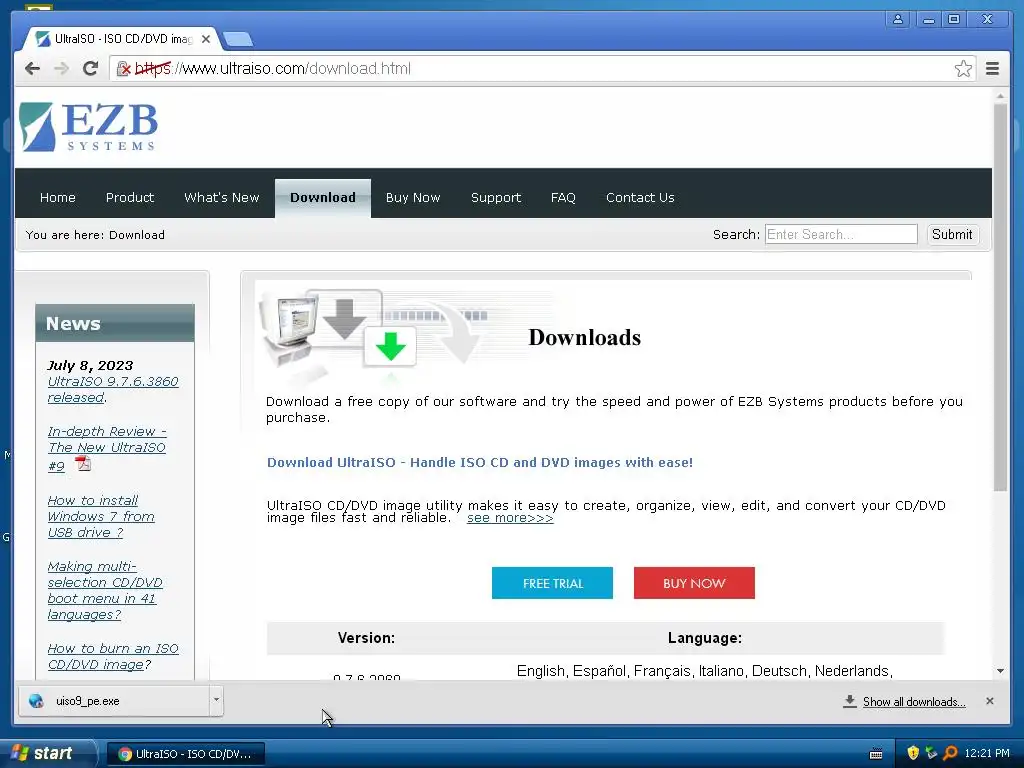Screen dimensions: 1024x768
Task: Open UltraISO 9.7.6.3860 released news link
Action: [112, 389]
